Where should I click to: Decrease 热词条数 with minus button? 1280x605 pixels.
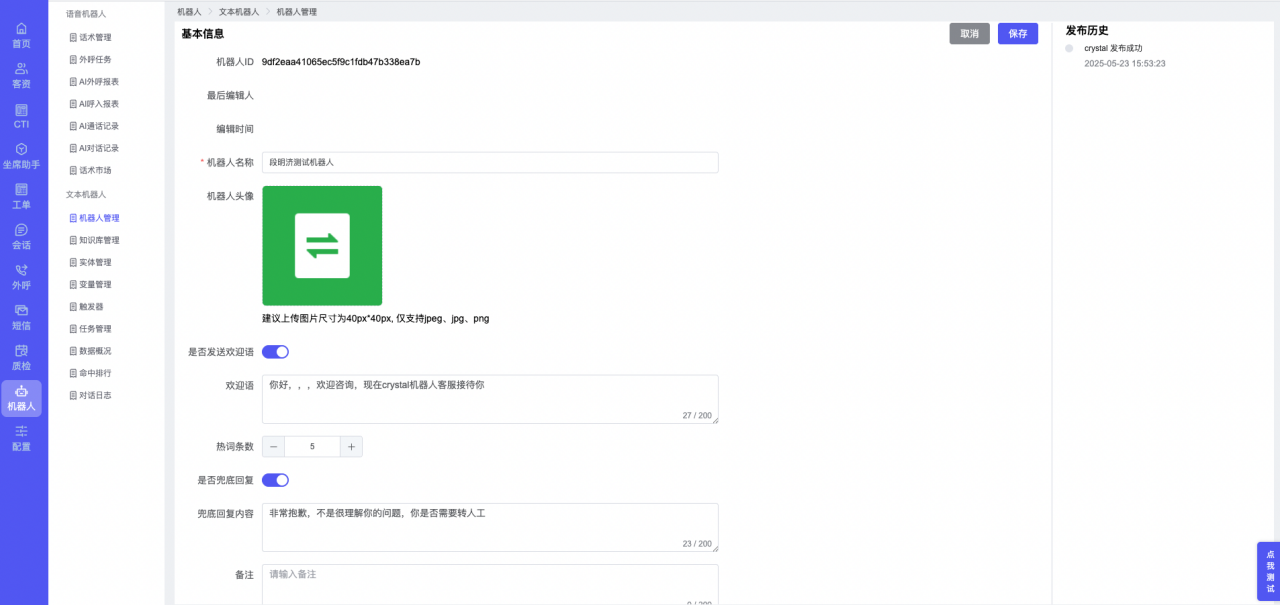pyautogui.click(x=273, y=446)
